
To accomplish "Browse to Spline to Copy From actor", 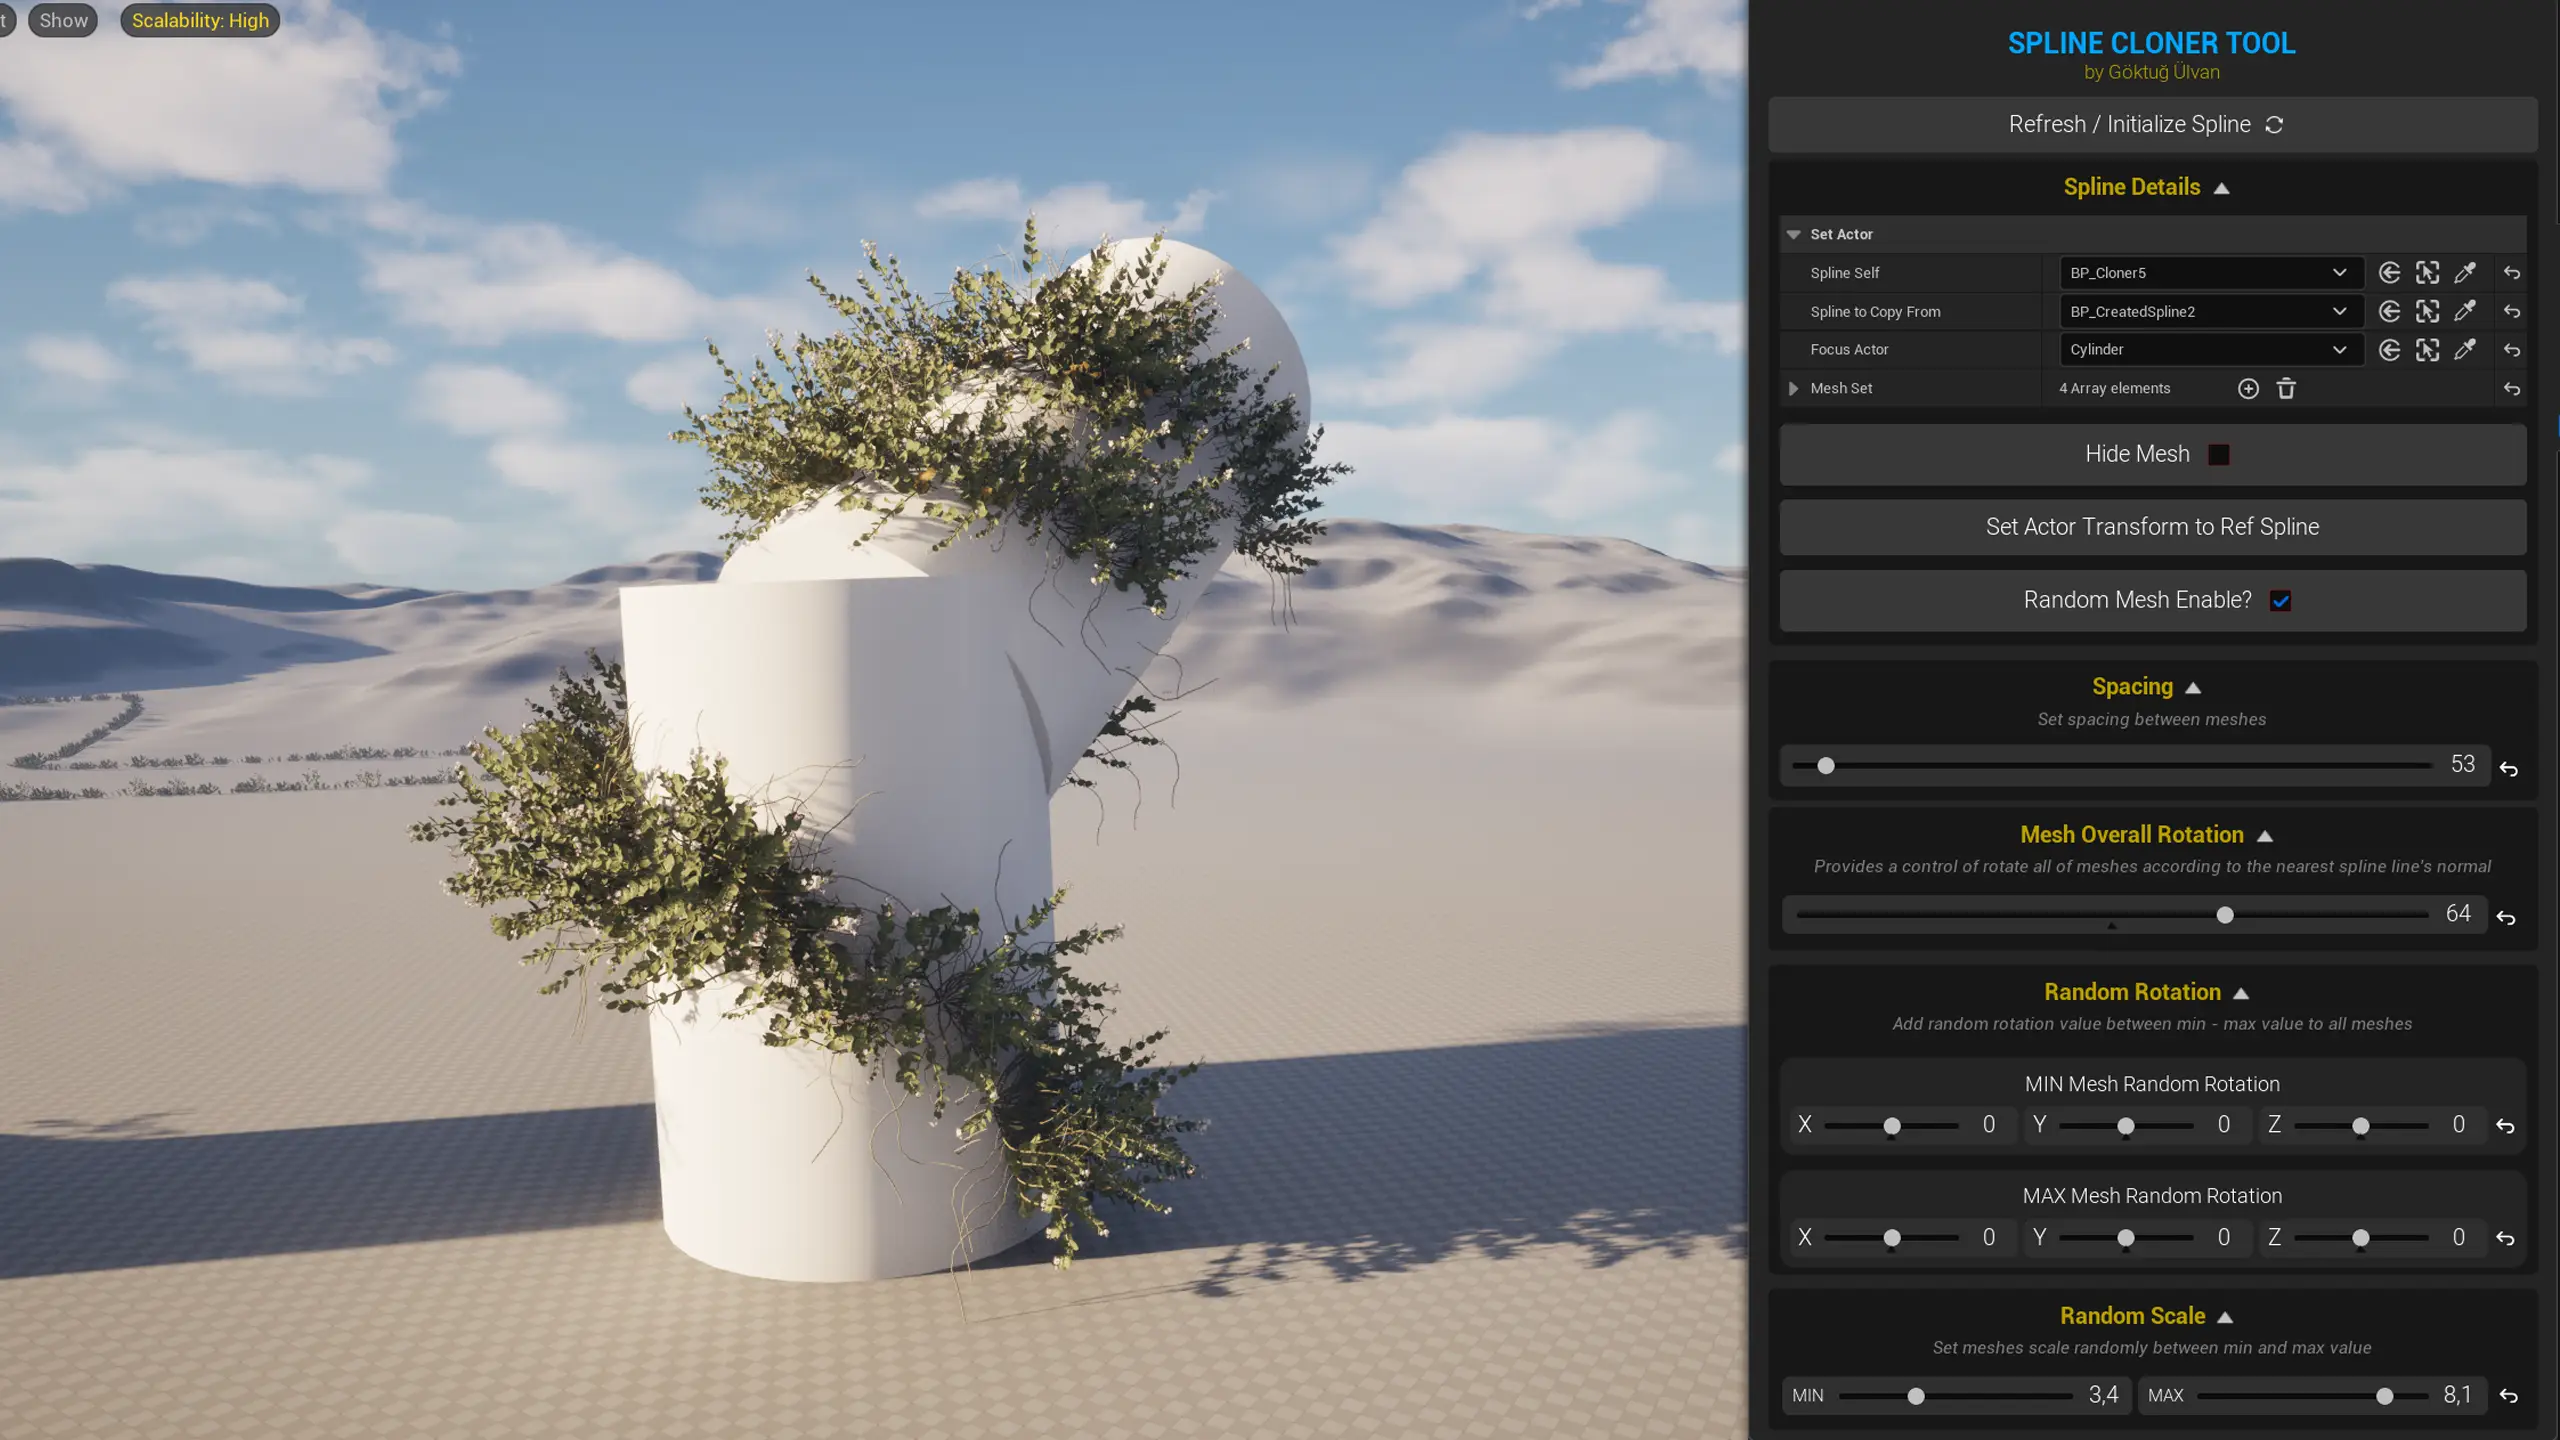I will tap(2427, 311).
